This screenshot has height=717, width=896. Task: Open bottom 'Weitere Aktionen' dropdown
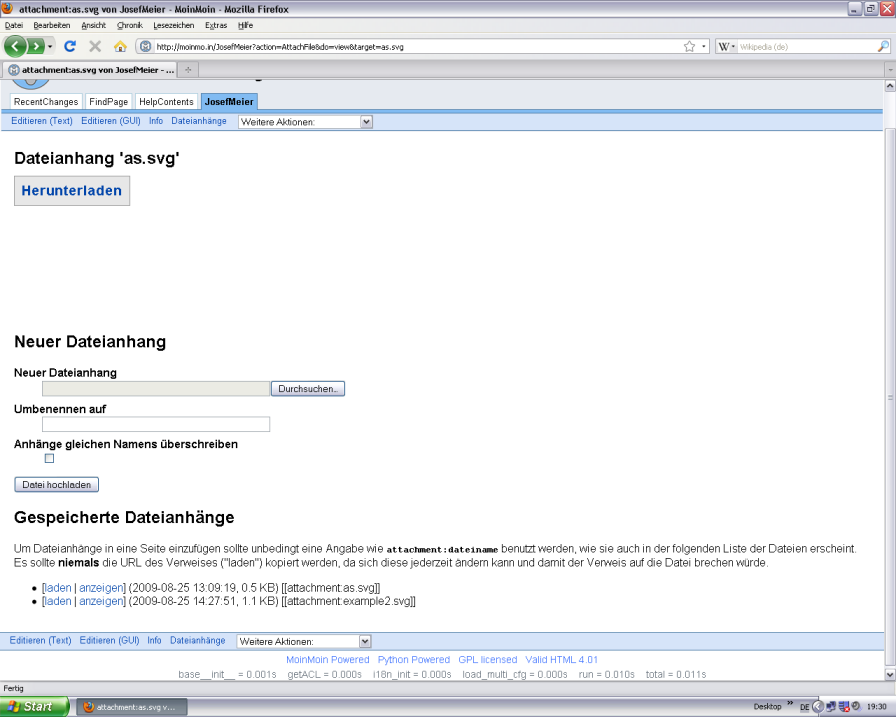click(304, 641)
